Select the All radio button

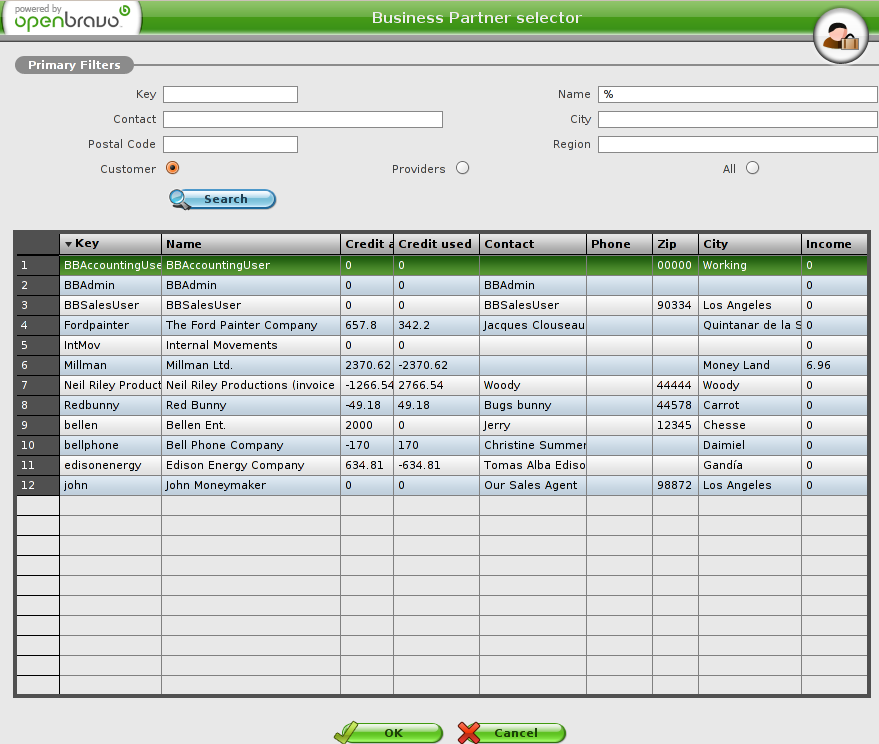752,168
